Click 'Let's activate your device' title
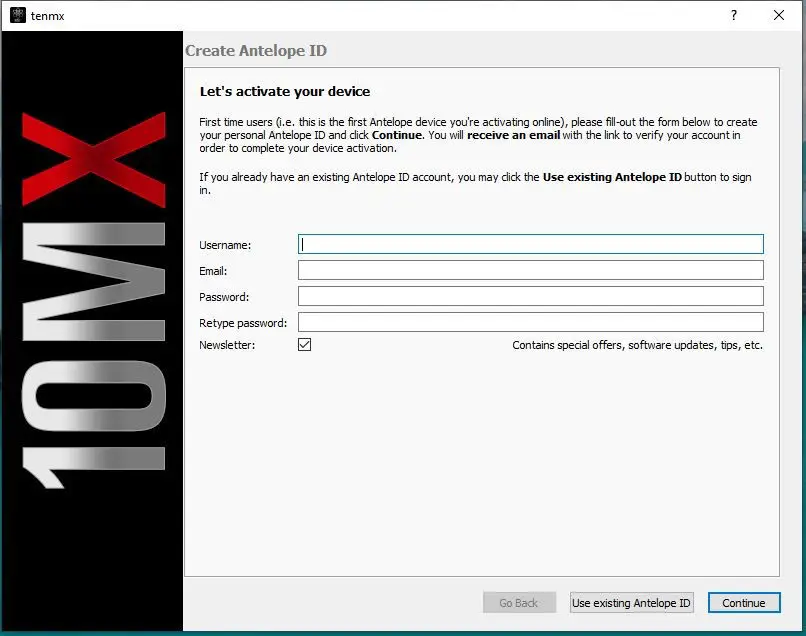This screenshot has width=806, height=636. [x=285, y=92]
